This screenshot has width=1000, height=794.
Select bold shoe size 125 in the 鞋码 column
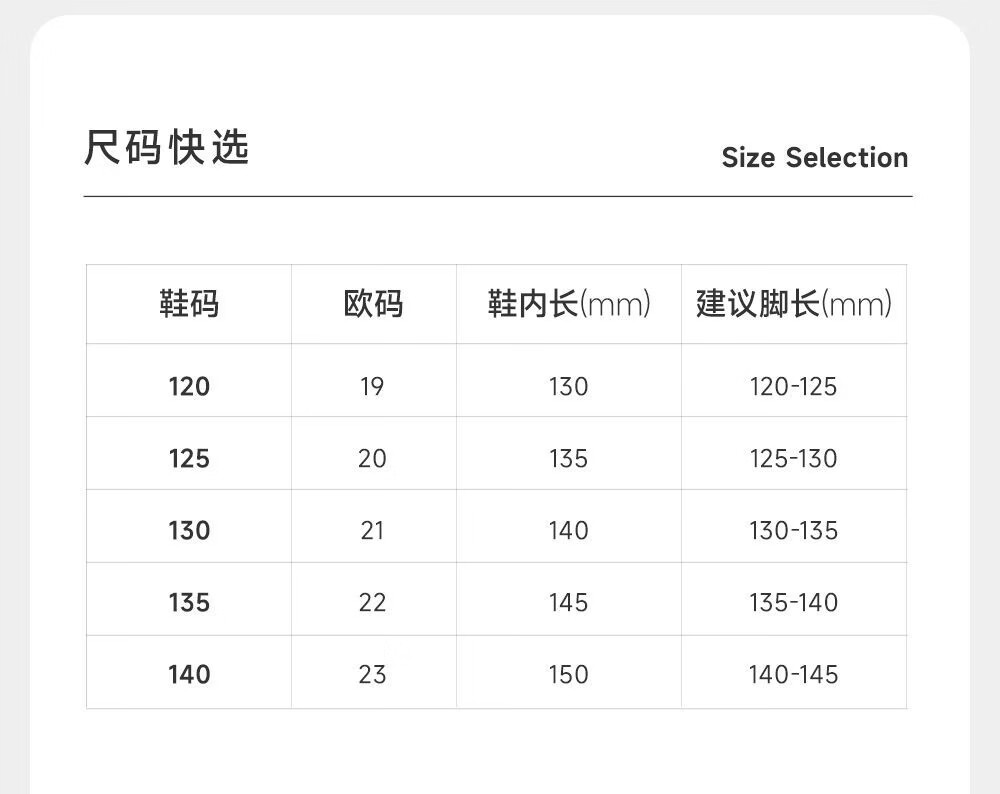[189, 459]
